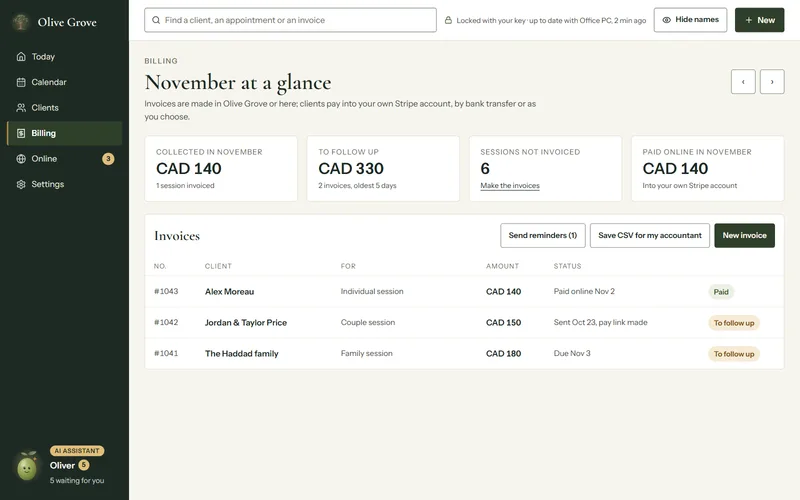Click the Online globe icon
800x500 pixels.
pyautogui.click(x=21, y=159)
